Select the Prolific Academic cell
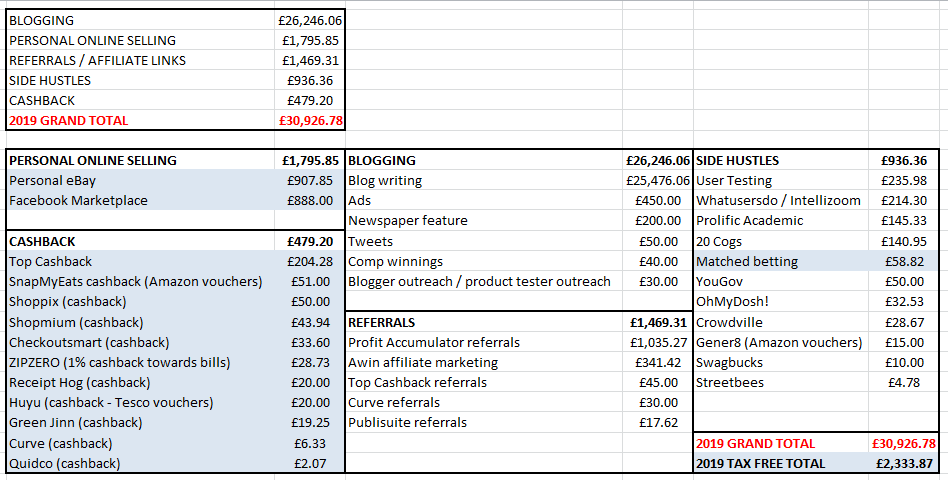 [x=781, y=221]
